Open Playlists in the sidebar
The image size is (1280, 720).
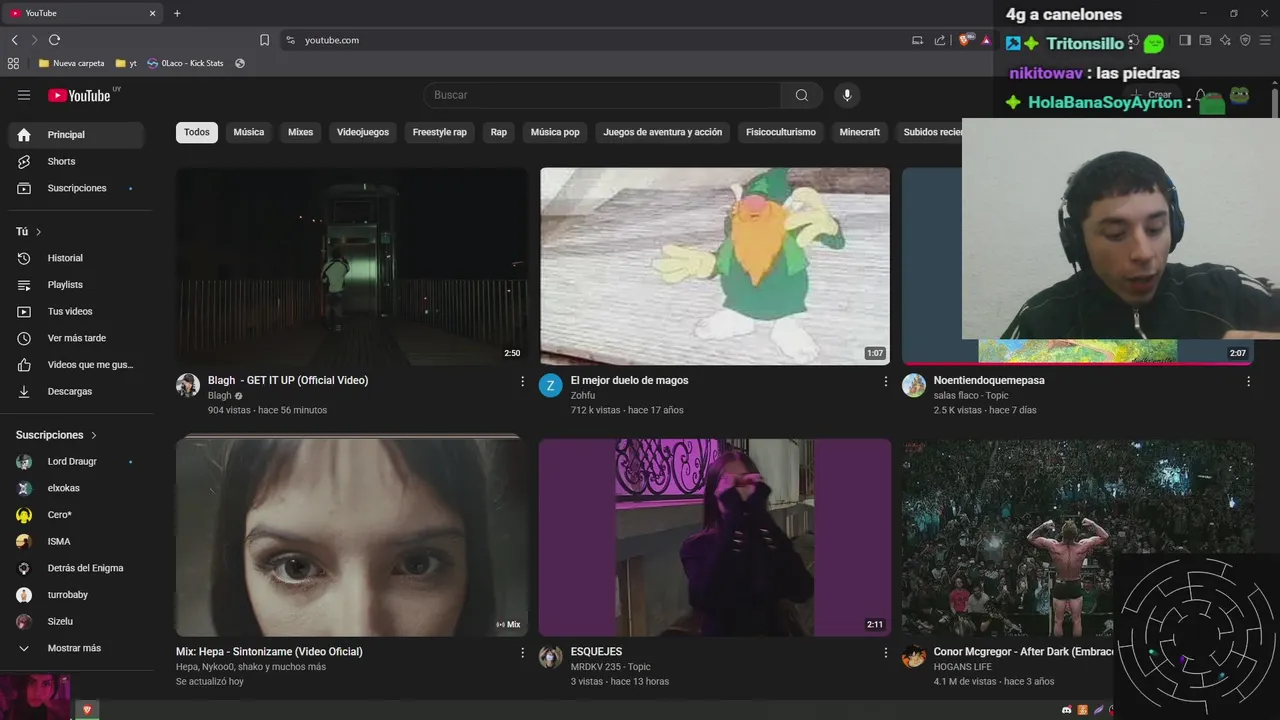76,285
